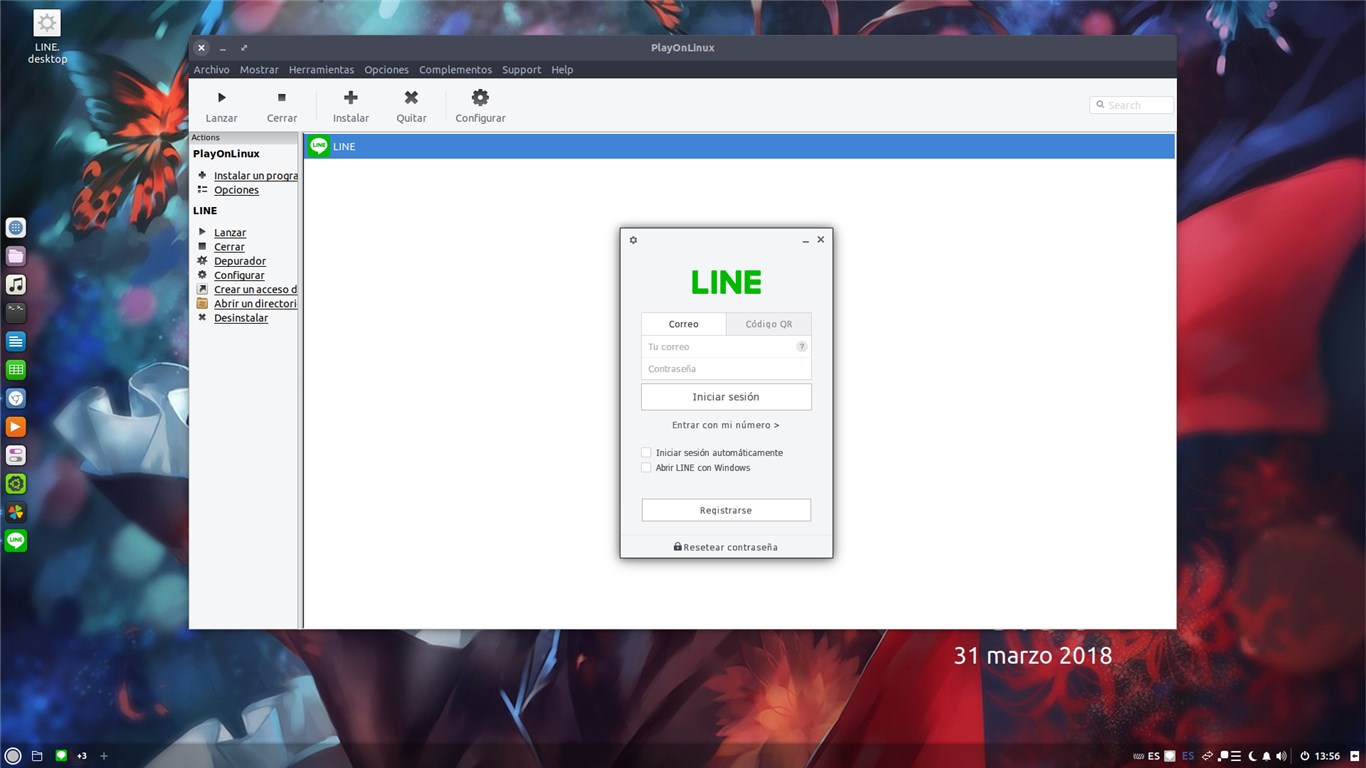
Task: Click Depurador in the sidebar
Action: click(240, 261)
